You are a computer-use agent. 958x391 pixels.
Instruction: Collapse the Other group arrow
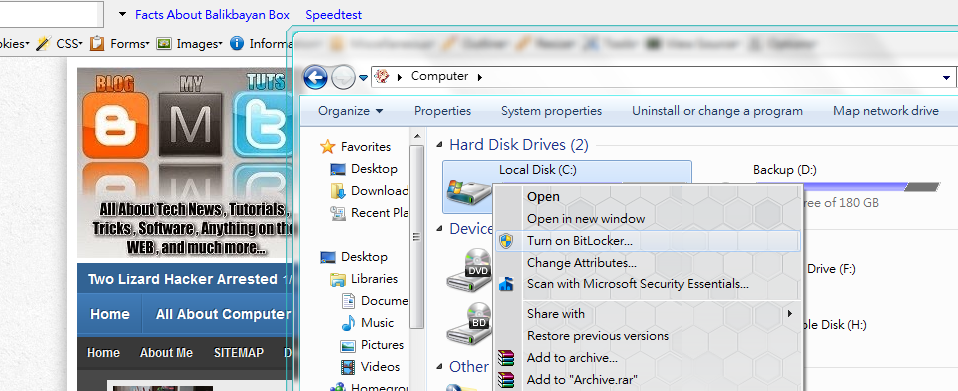coord(440,367)
